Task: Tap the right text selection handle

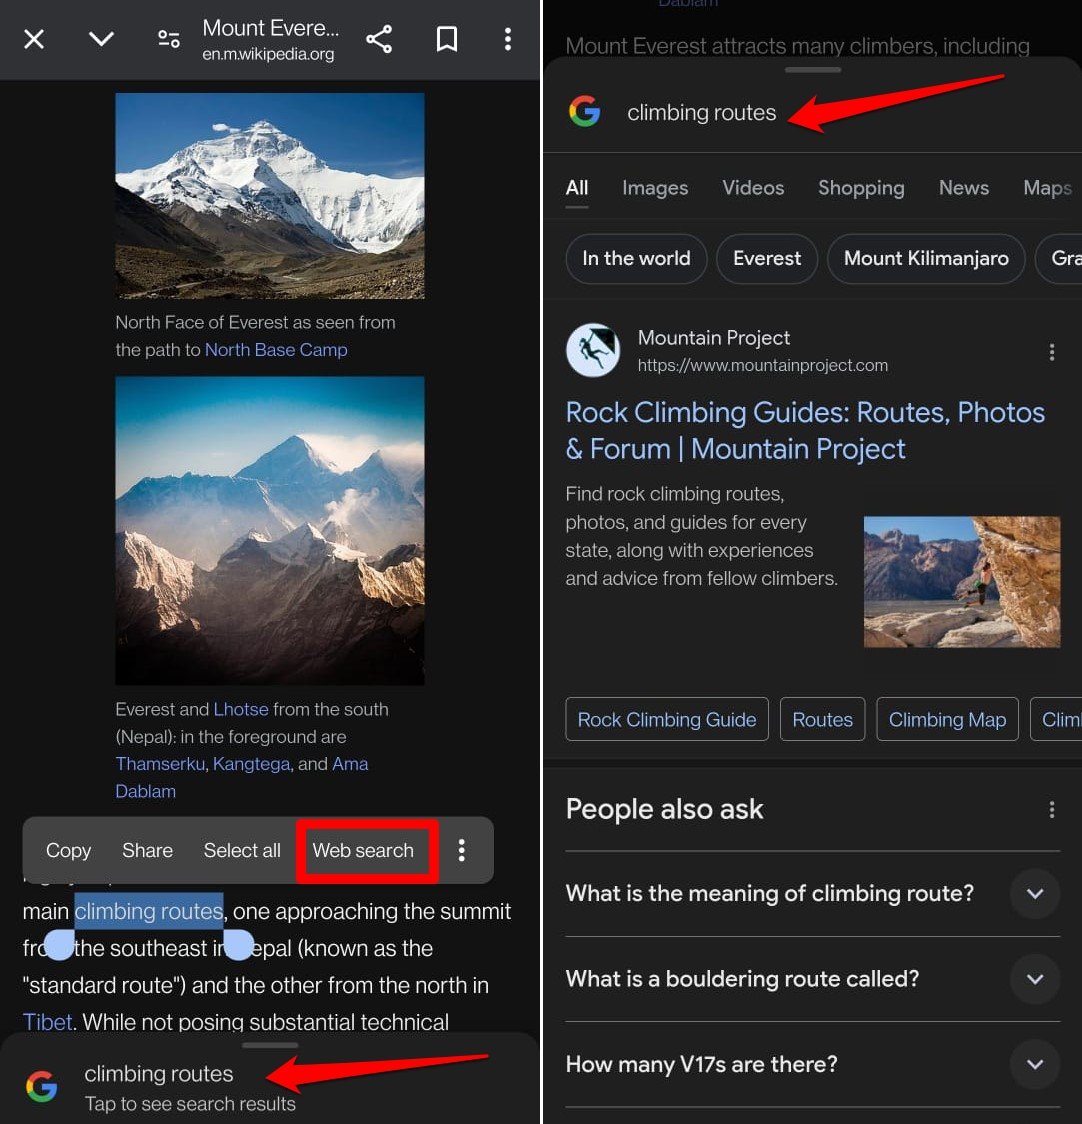Action: pos(239,945)
